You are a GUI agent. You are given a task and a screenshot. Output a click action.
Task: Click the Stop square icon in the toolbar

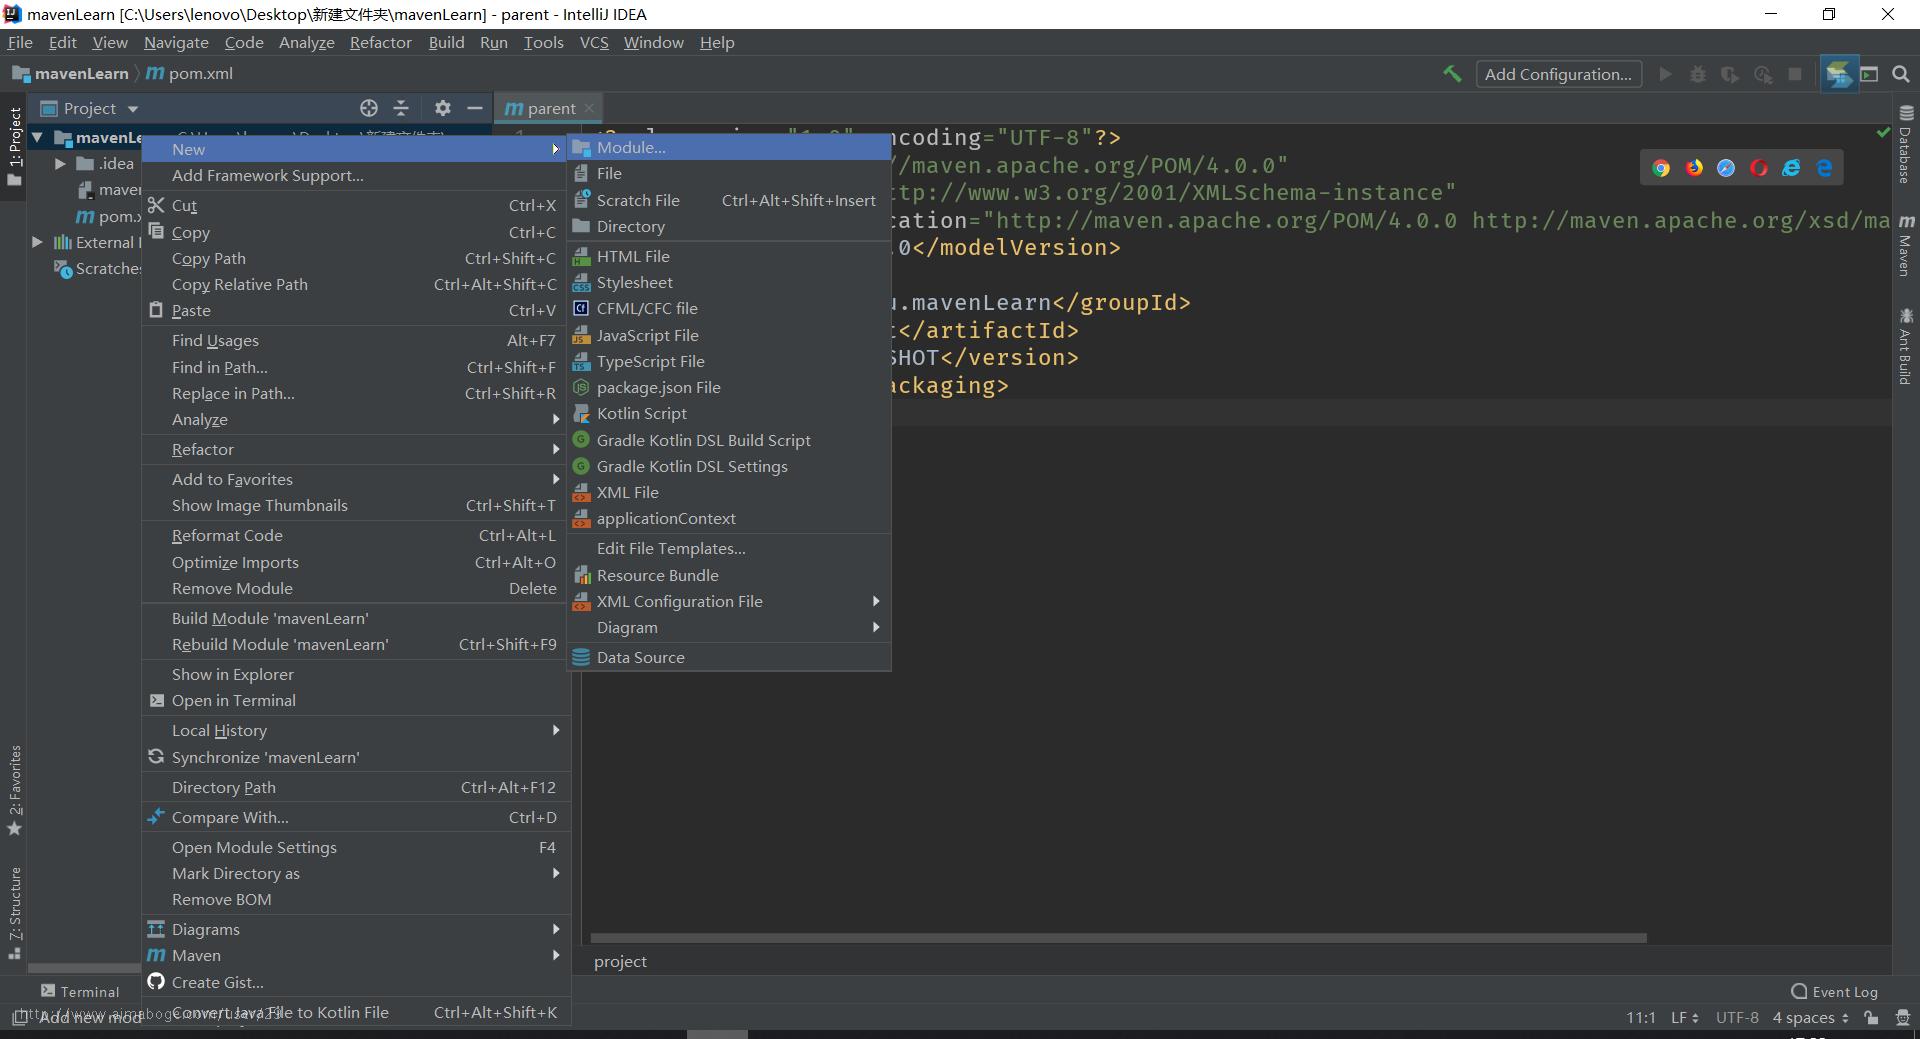pos(1795,74)
